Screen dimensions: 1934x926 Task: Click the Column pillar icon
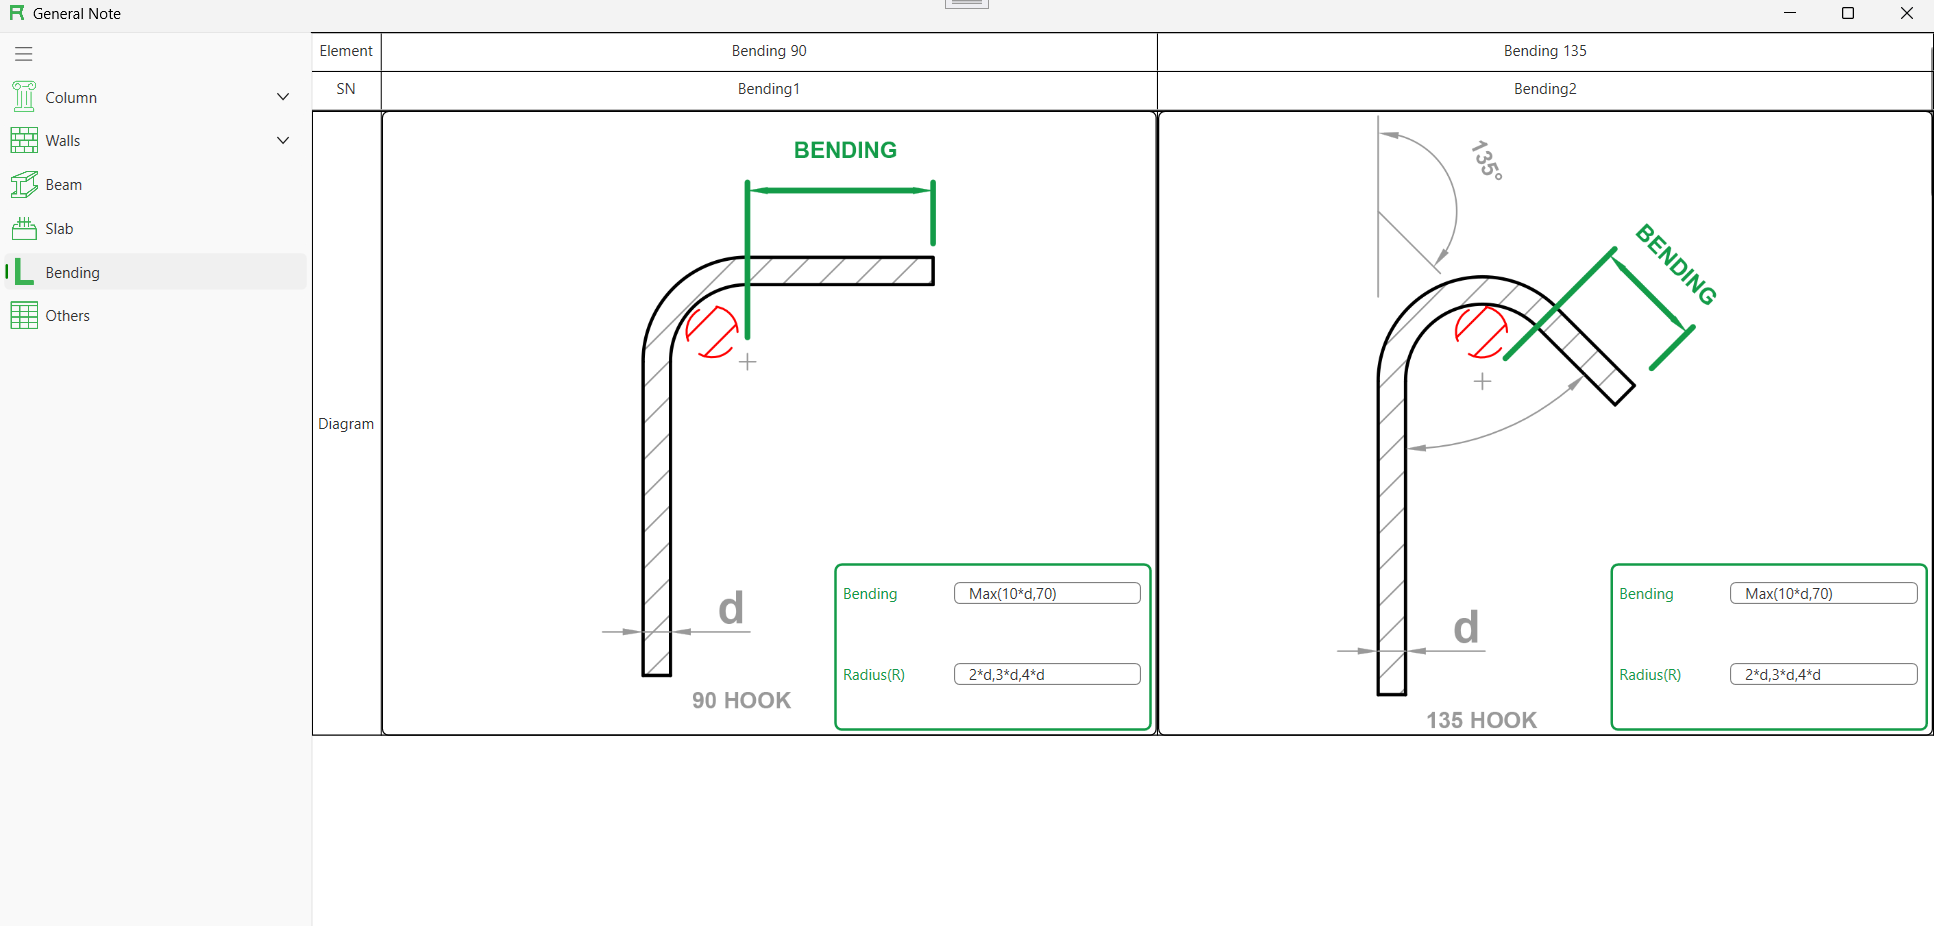tap(24, 97)
